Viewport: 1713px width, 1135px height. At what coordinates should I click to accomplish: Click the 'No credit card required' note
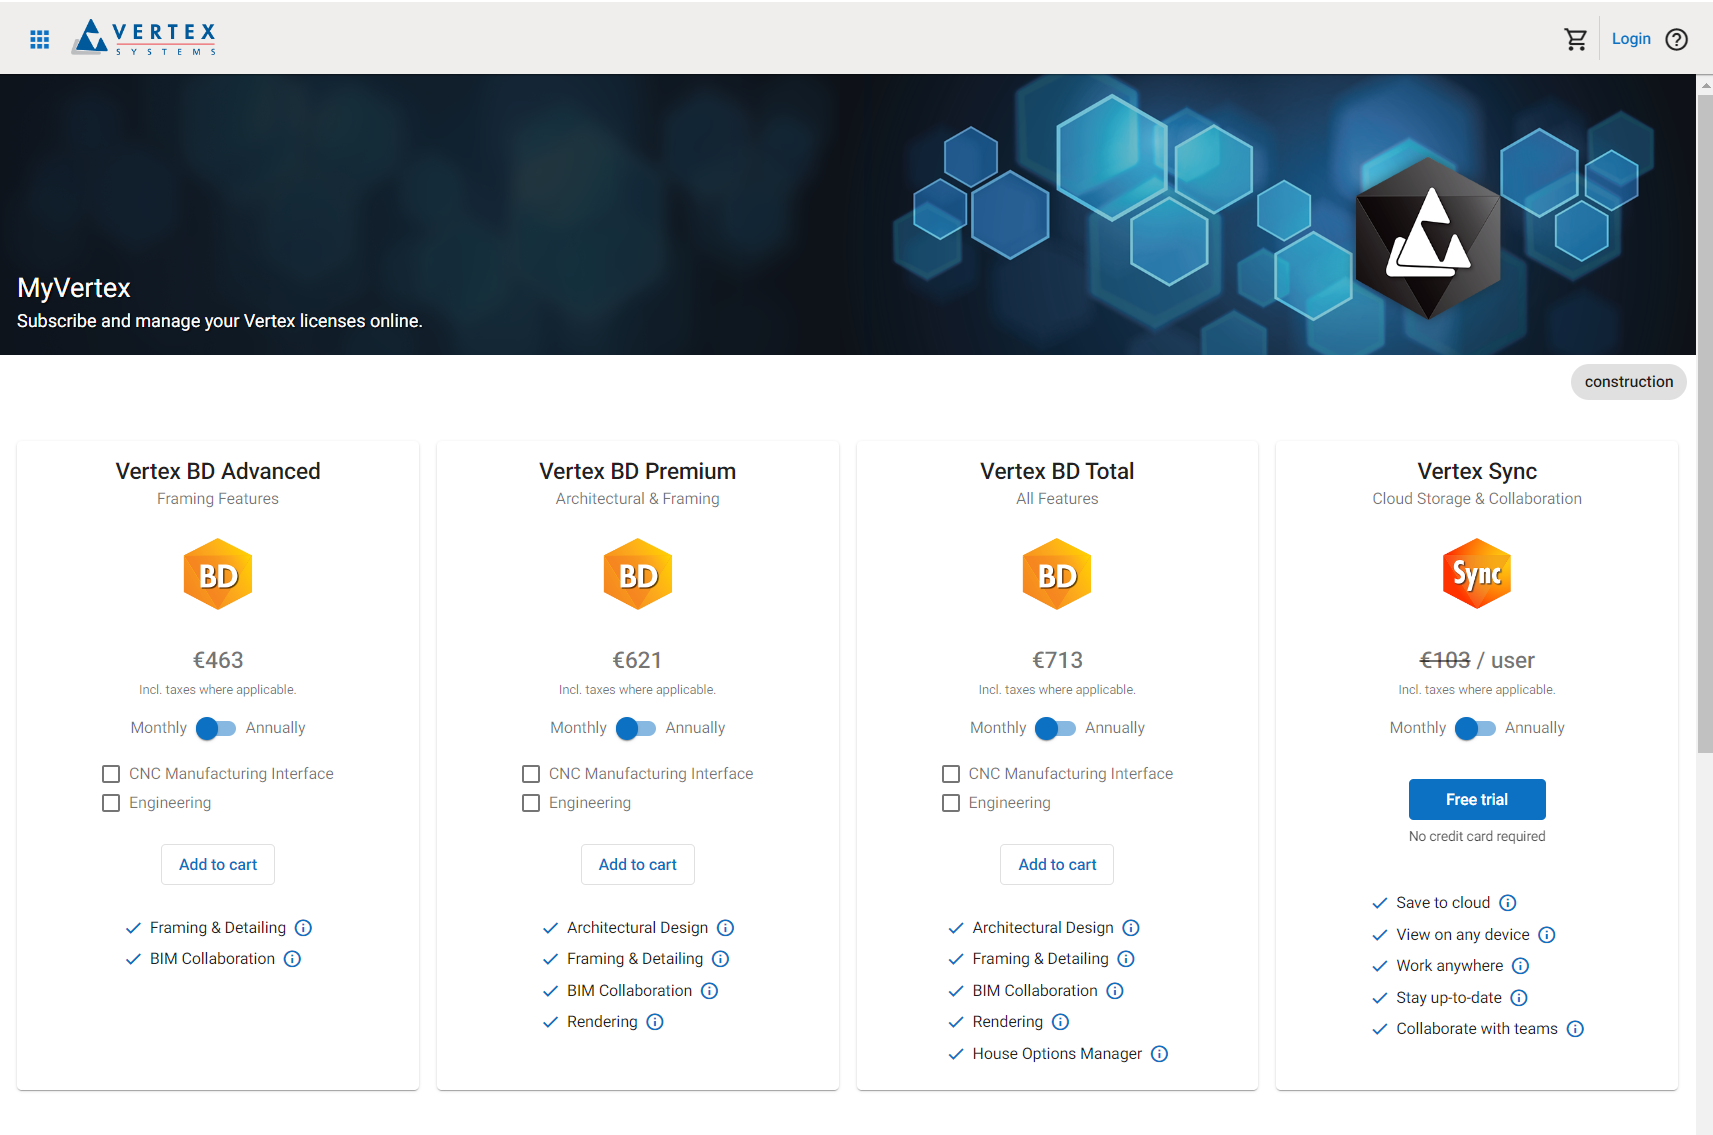(1477, 836)
